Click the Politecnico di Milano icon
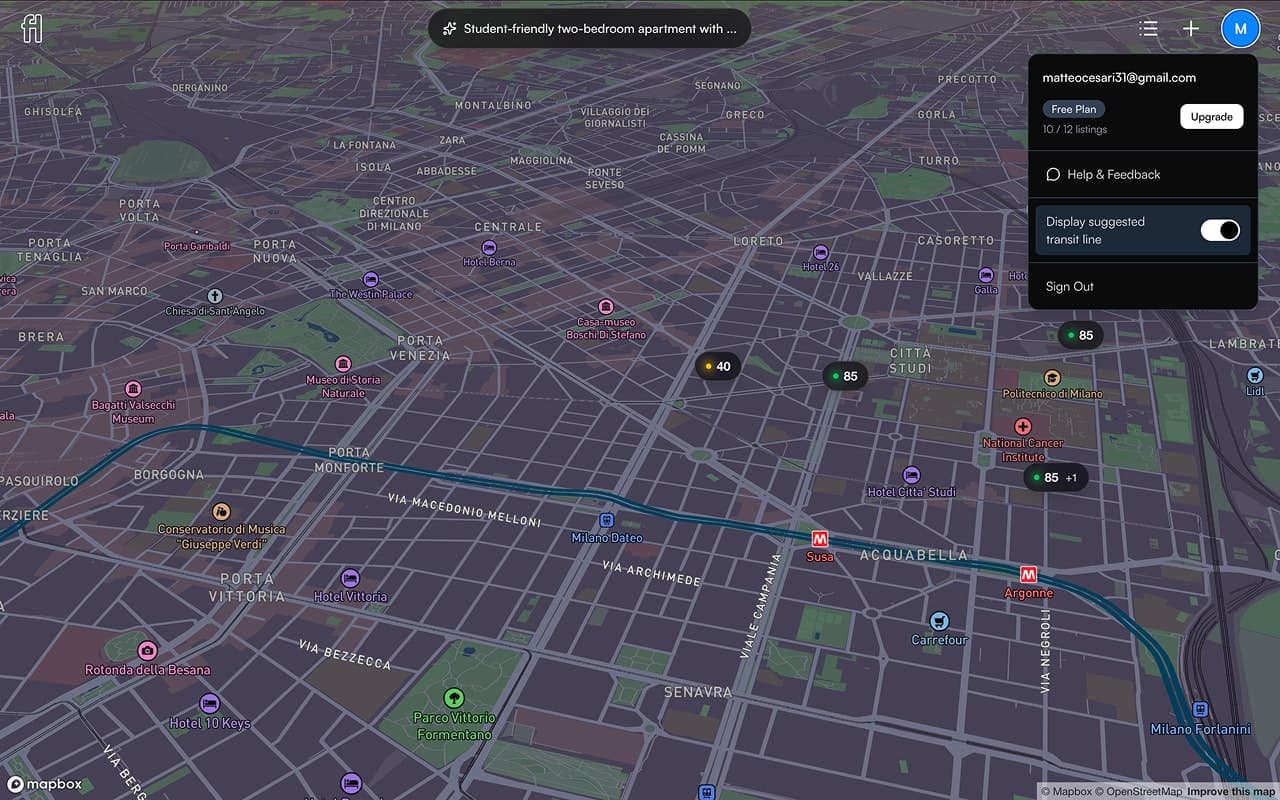 (1051, 378)
